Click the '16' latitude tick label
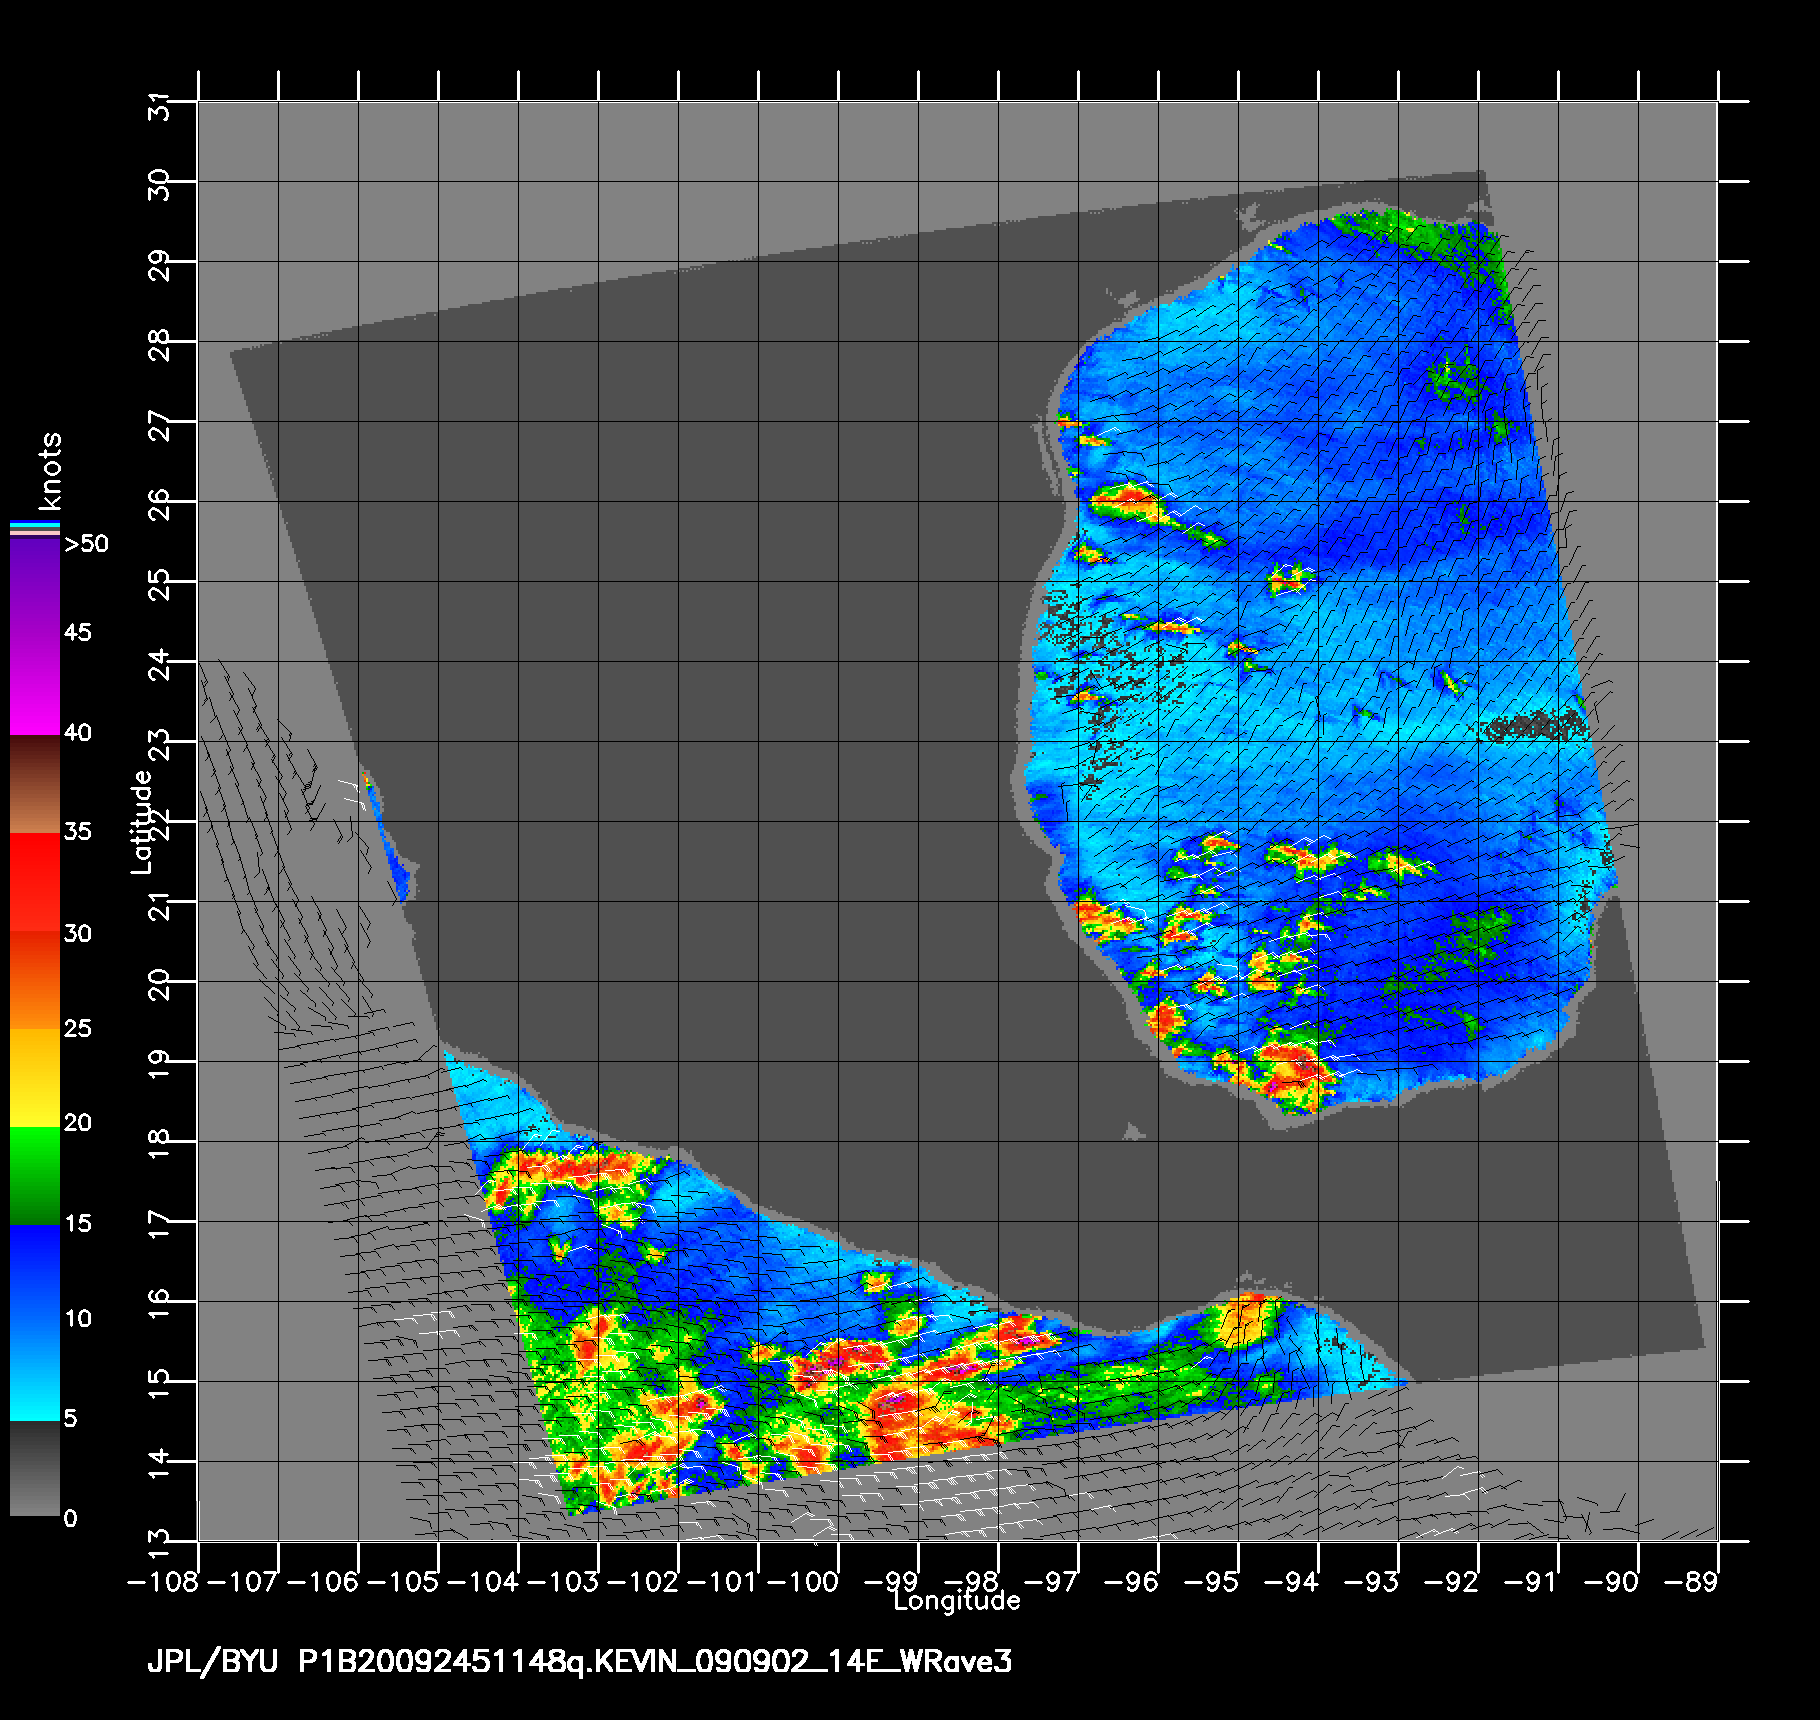Screen dimensions: 1820x1720 [x=160, y=1305]
